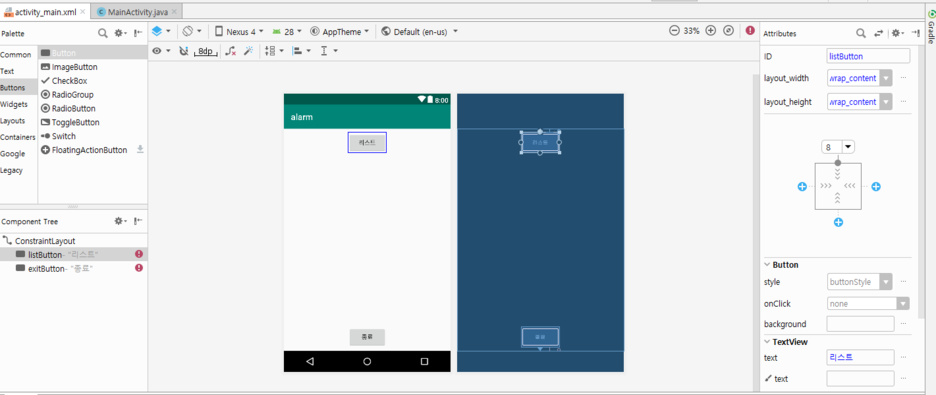The image size is (936, 395).
Task: Pick RadioButton widget in the palette
Action: point(93,109)
